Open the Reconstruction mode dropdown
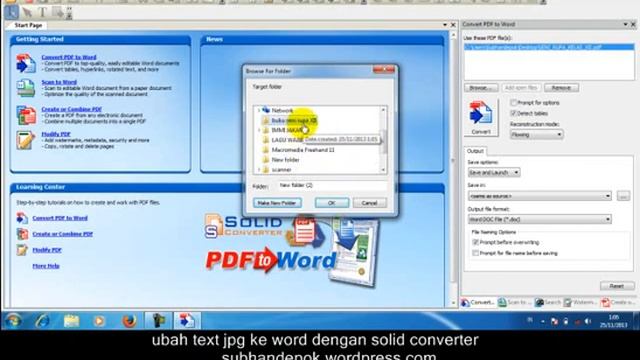The width and height of the screenshot is (640, 360). click(536, 135)
